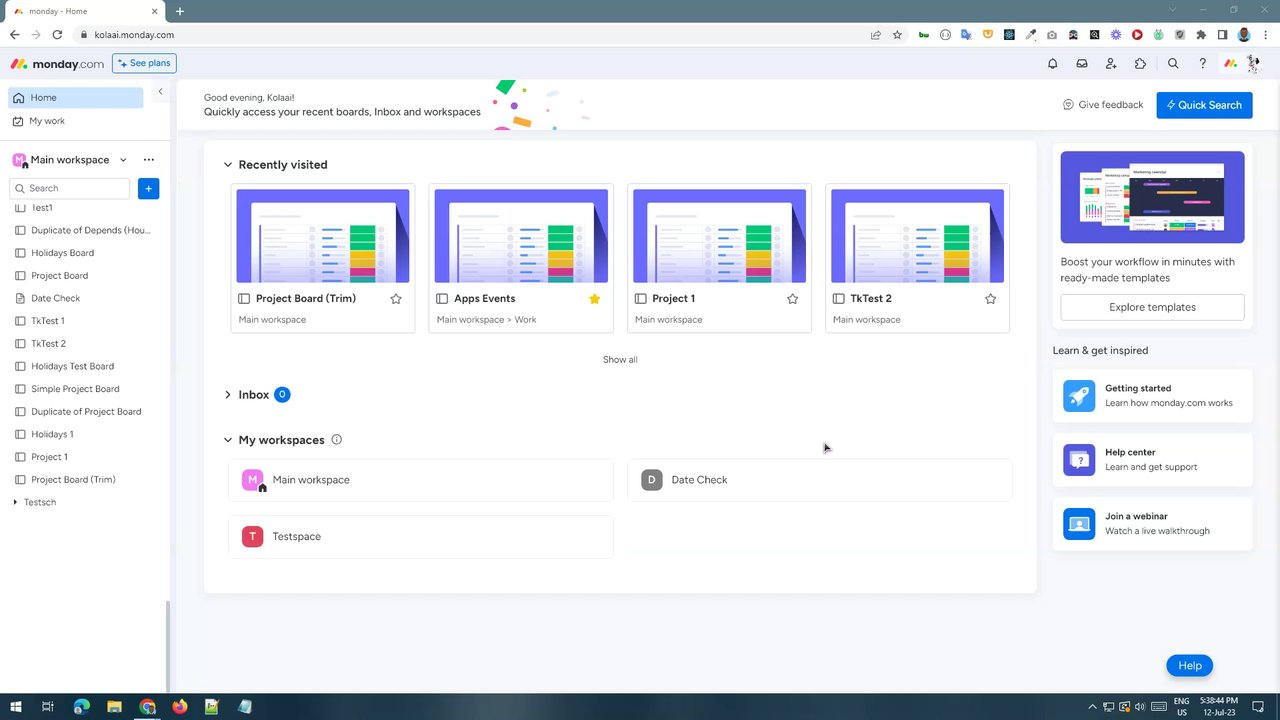Image resolution: width=1280 pixels, height=720 pixels.
Task: Click Date Check workspace D icon
Action: (652, 480)
